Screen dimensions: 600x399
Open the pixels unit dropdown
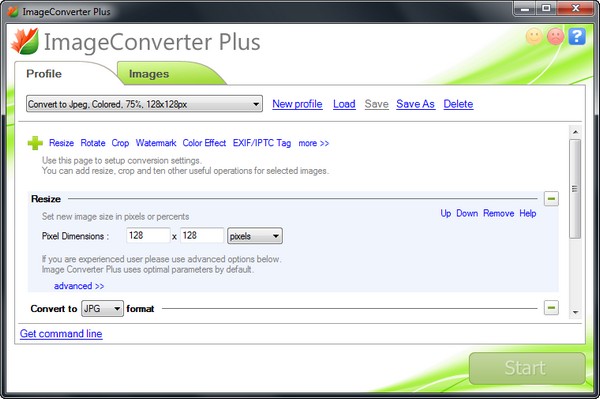tap(255, 236)
